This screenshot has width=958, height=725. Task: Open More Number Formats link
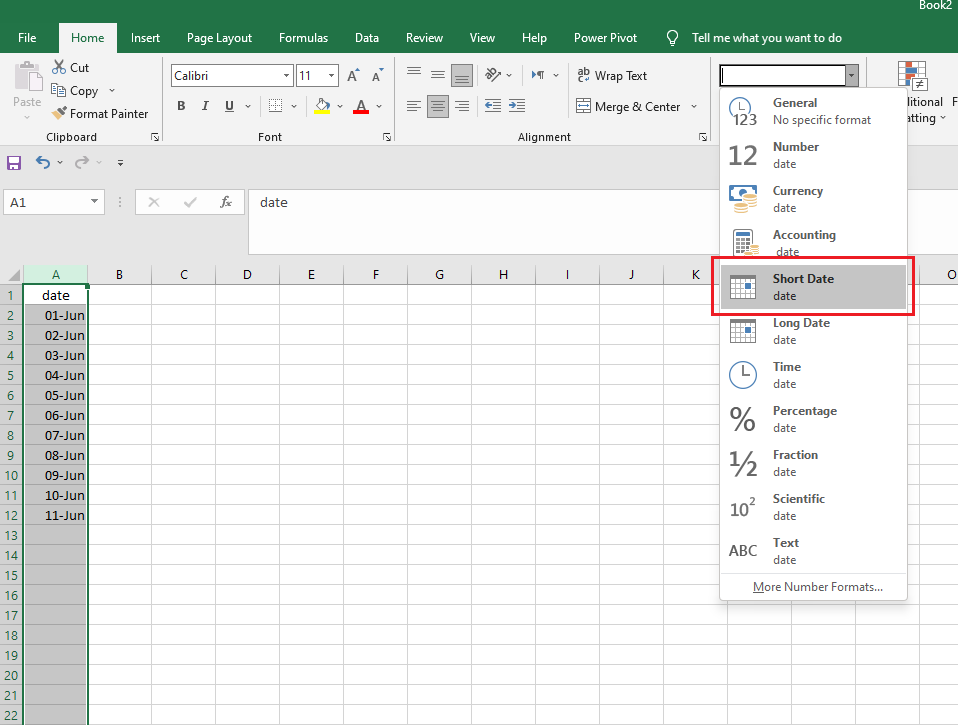point(818,587)
